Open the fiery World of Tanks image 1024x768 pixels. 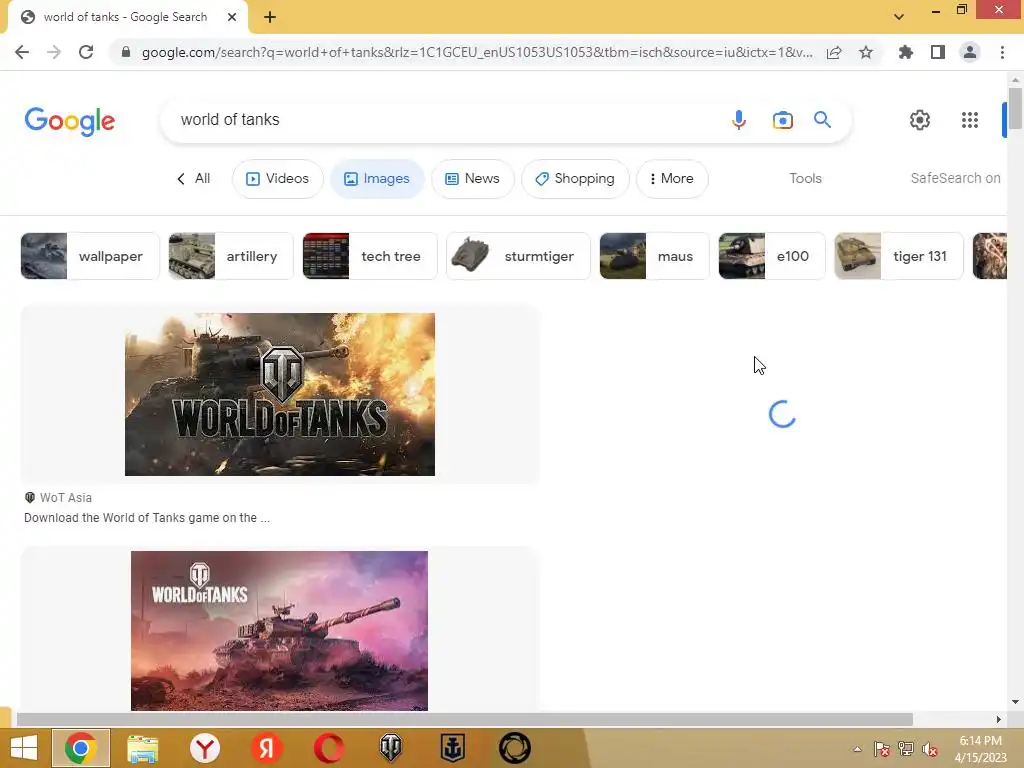tap(280, 394)
